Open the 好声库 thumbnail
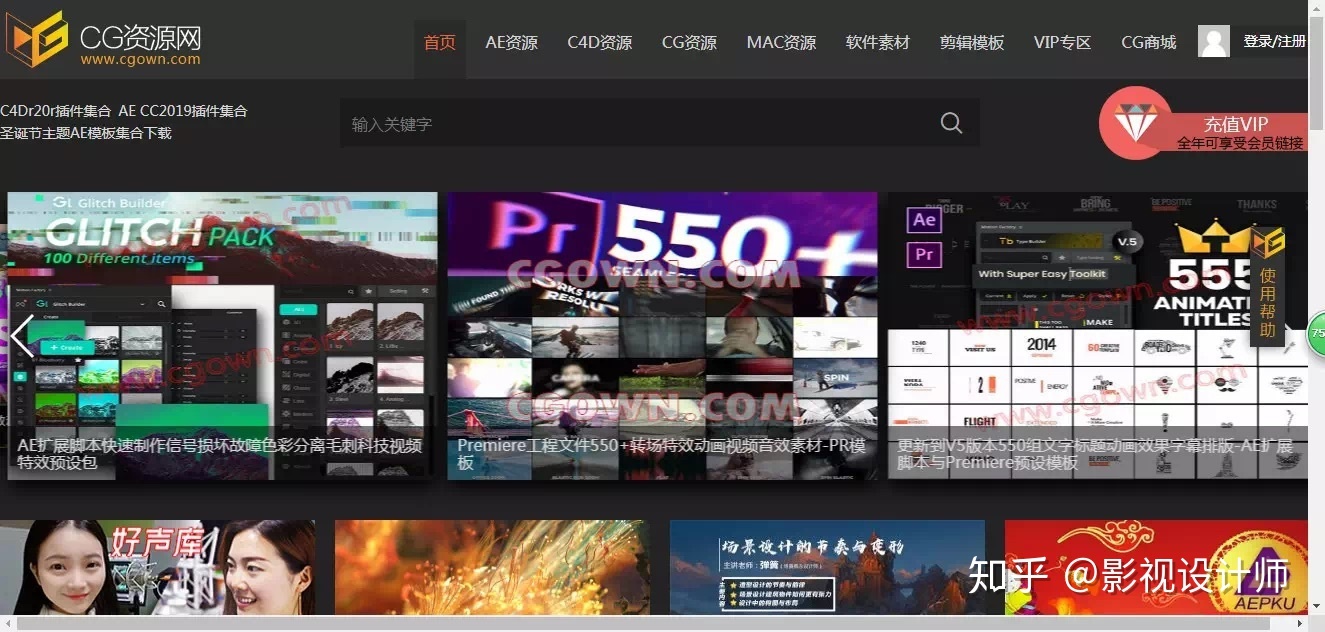 coord(157,567)
